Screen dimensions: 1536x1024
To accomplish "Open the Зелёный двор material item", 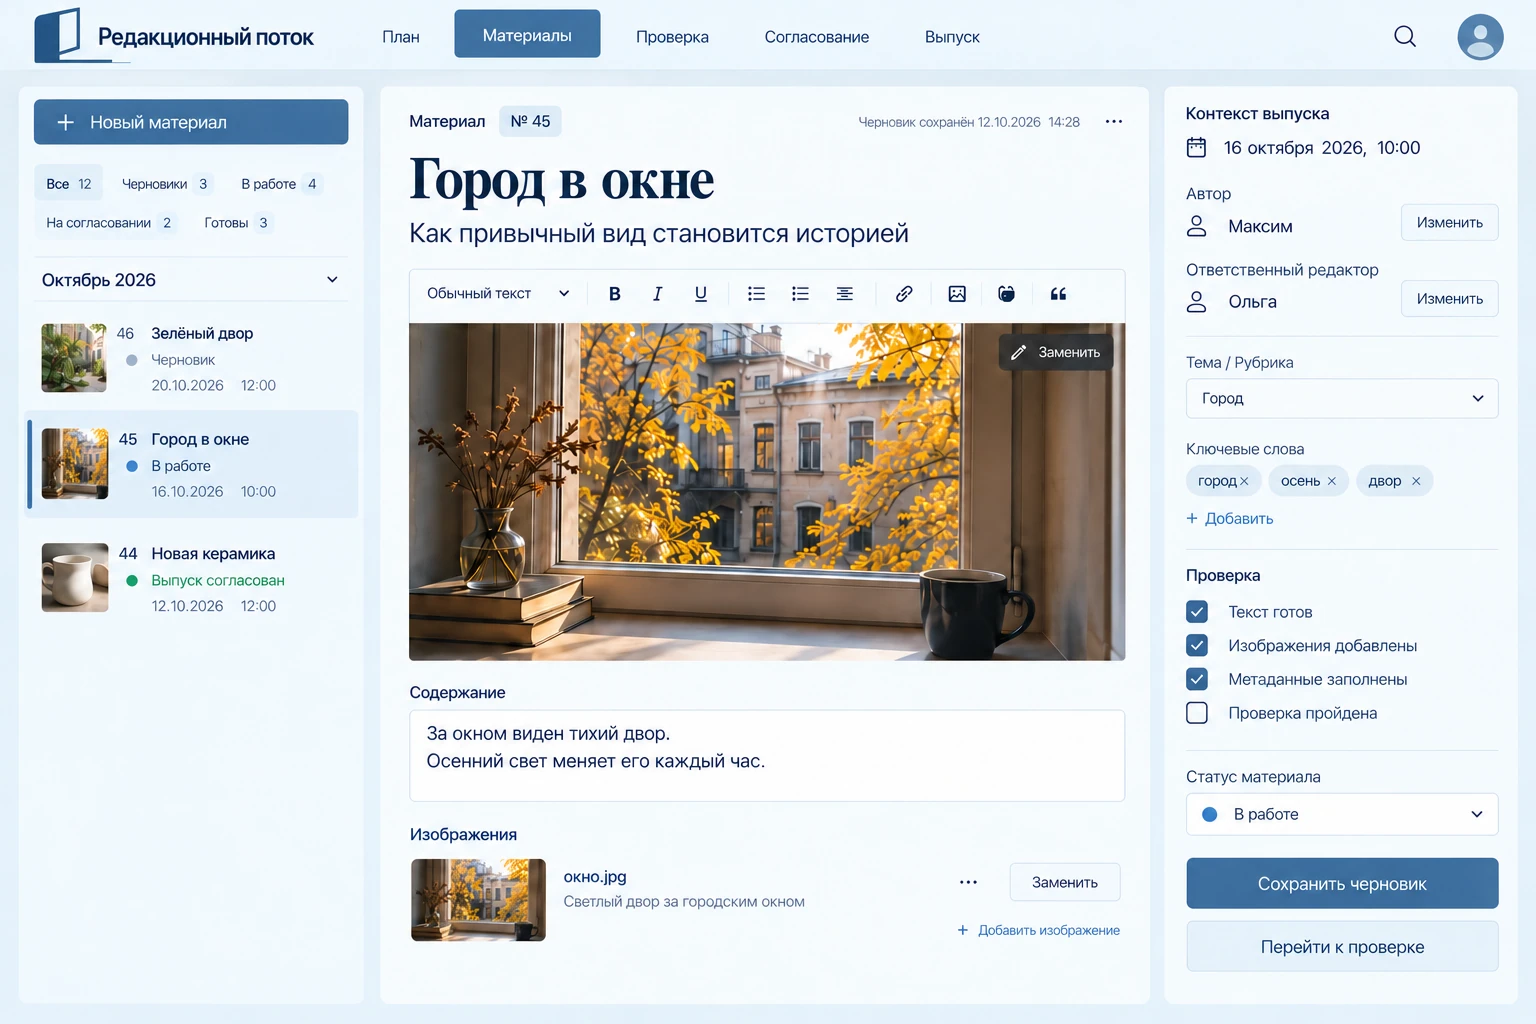I will pyautogui.click(x=190, y=358).
